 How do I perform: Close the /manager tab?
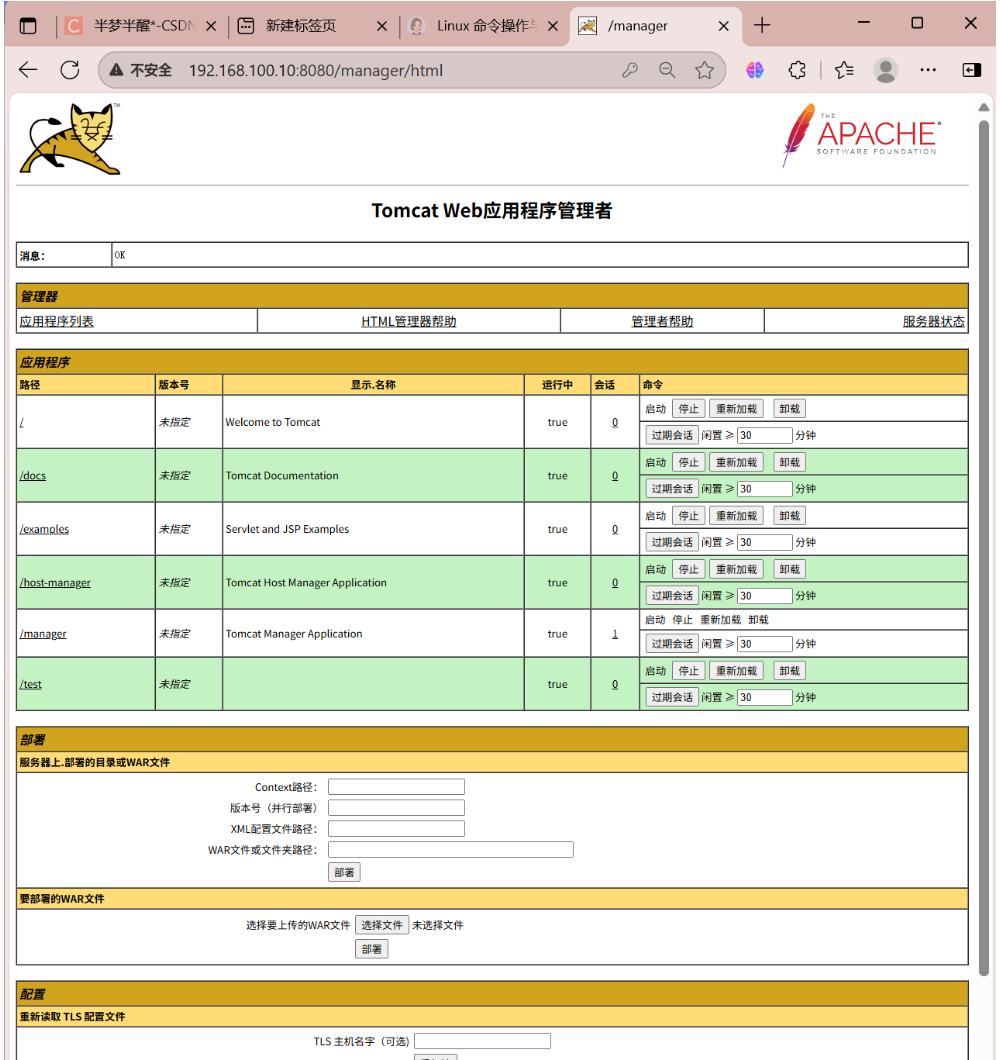tap(723, 26)
